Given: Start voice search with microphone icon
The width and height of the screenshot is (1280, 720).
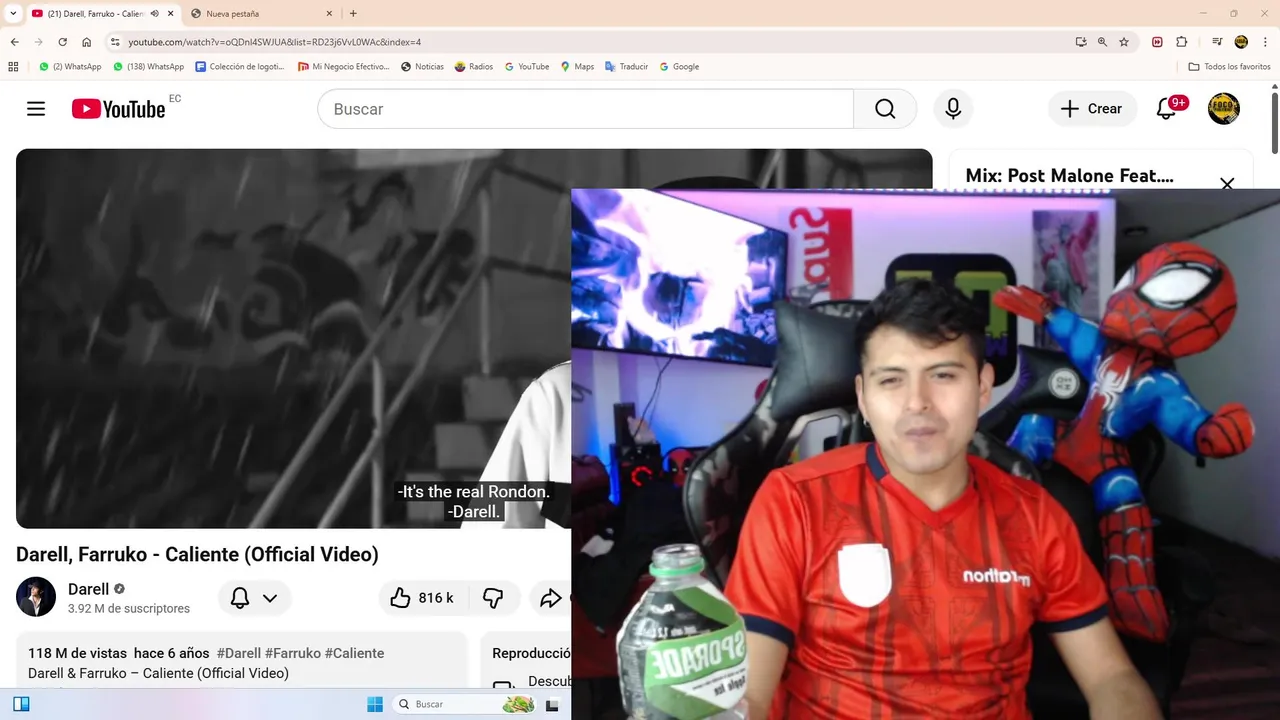Looking at the screenshot, I should point(953,109).
